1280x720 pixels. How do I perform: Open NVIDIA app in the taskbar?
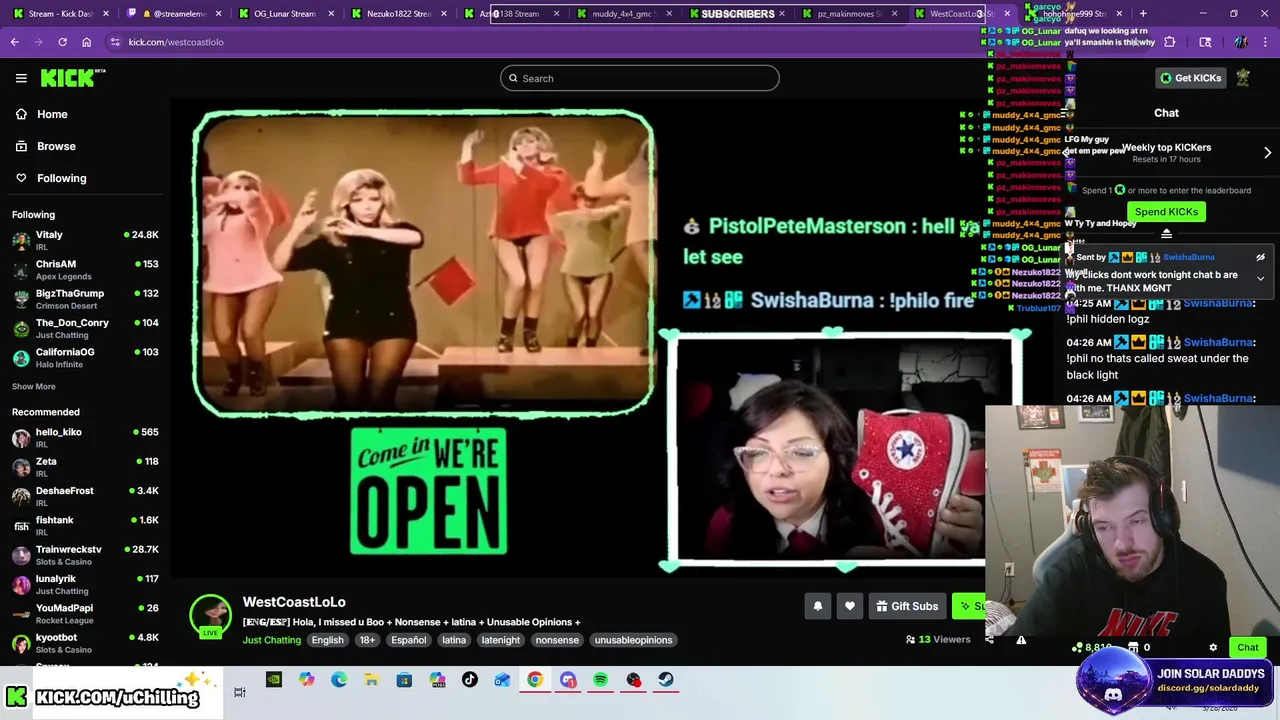pyautogui.click(x=273, y=680)
